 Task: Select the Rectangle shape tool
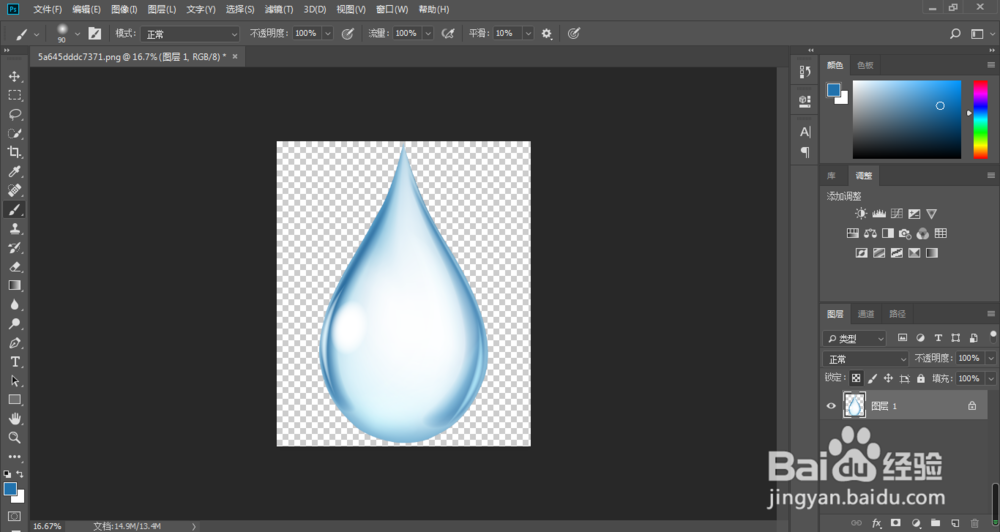click(15, 399)
